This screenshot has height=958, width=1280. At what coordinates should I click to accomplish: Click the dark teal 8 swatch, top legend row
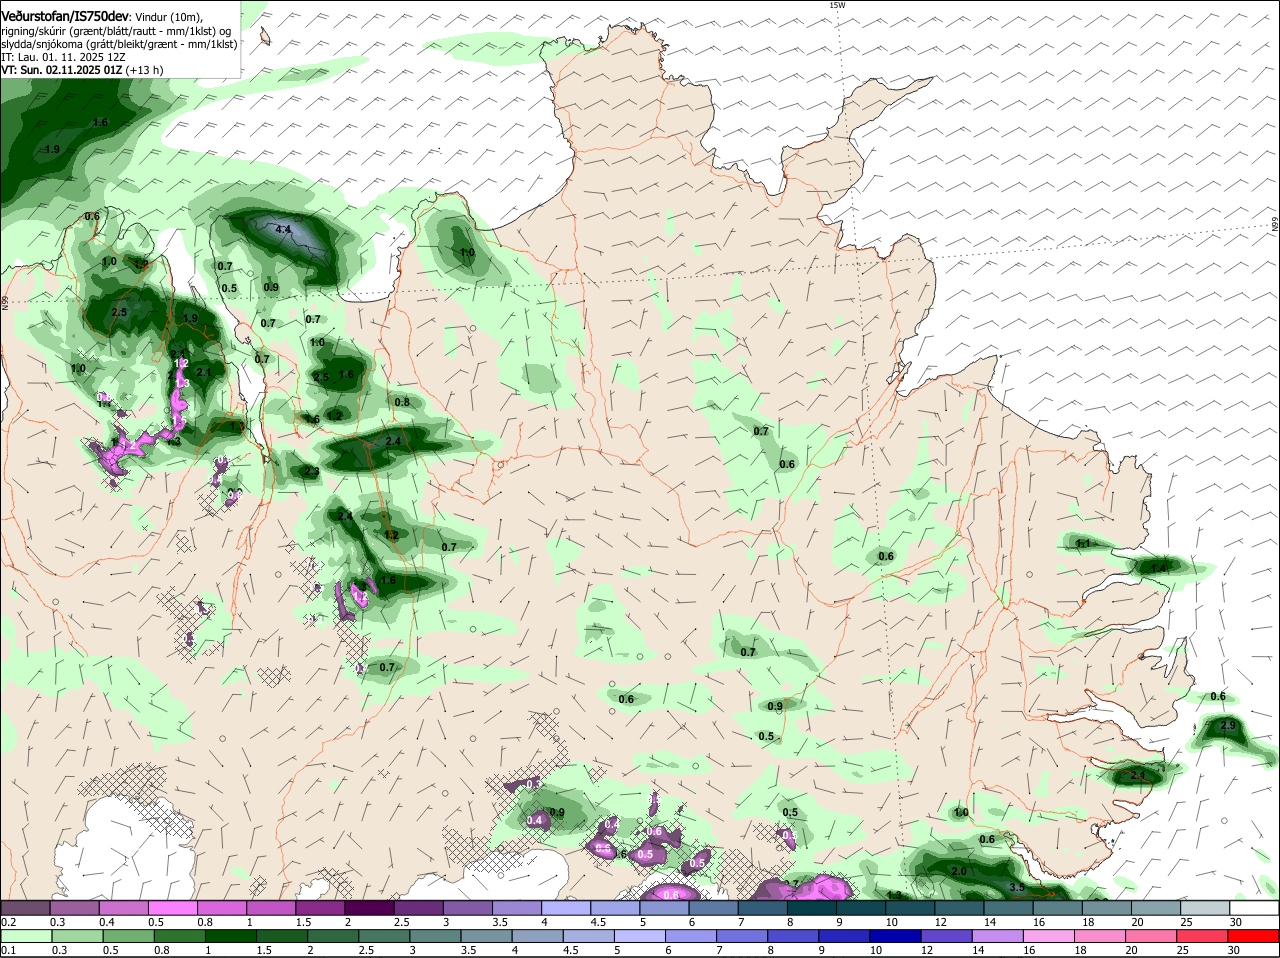click(812, 908)
